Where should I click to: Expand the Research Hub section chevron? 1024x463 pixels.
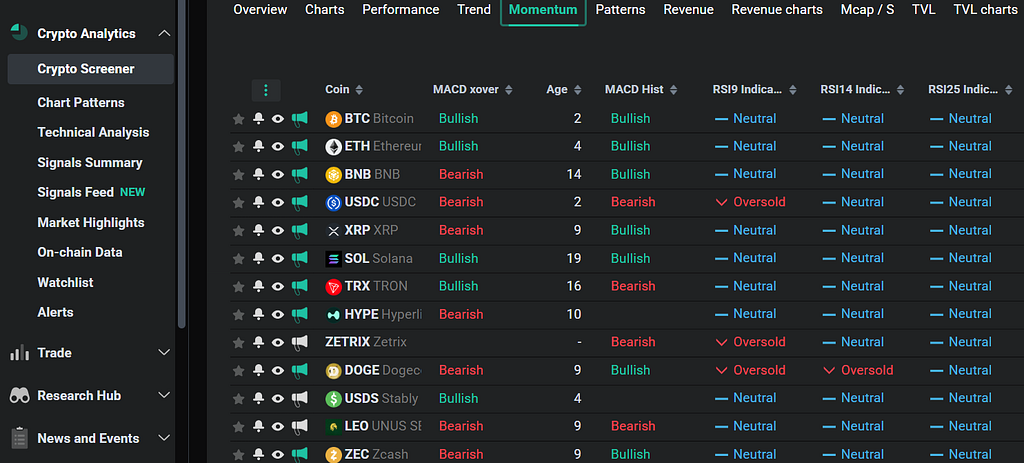pyautogui.click(x=165, y=395)
